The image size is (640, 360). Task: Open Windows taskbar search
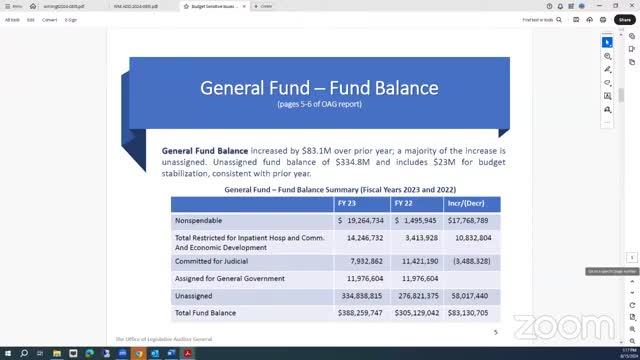pos(24,353)
